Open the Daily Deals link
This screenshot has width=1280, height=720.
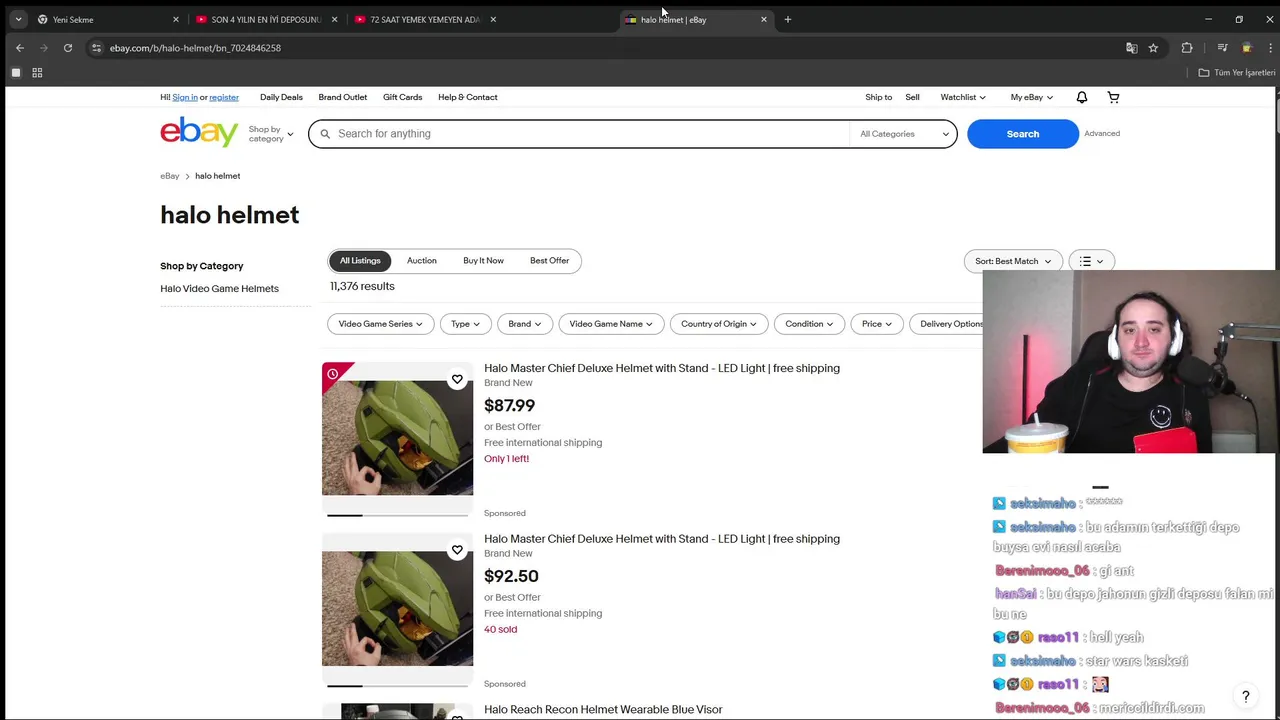[281, 97]
